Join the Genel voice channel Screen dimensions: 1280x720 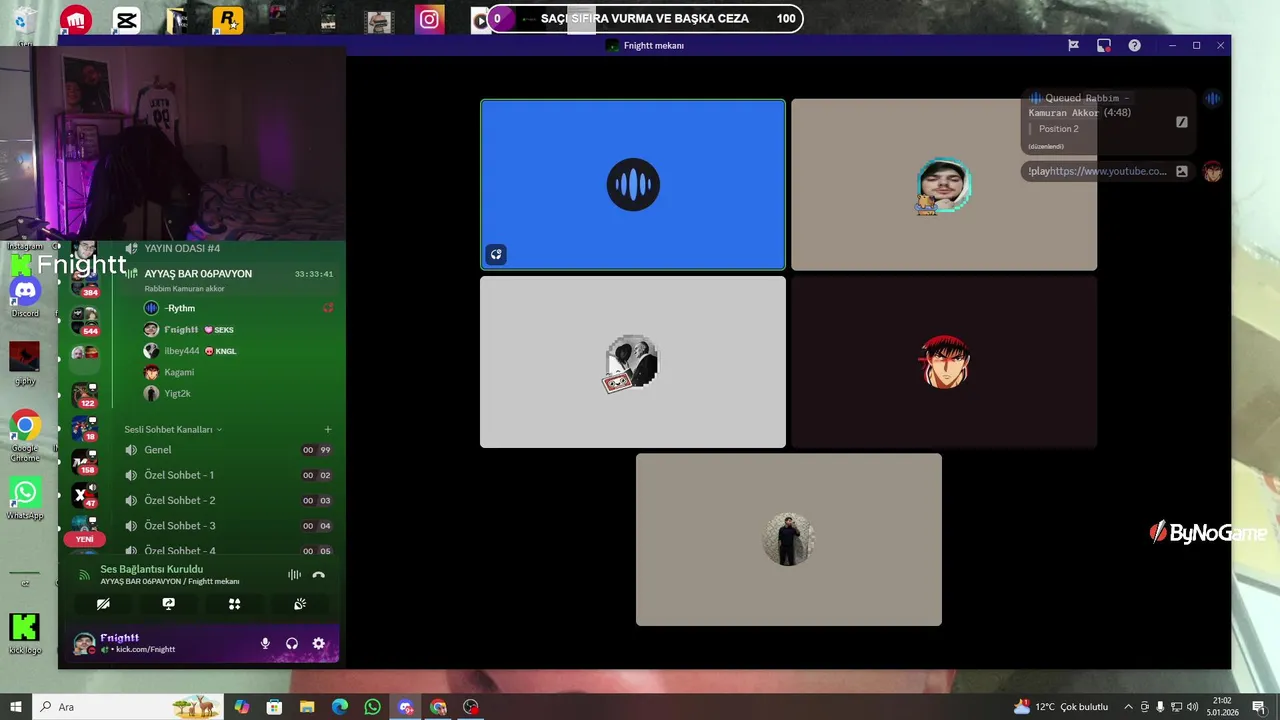(x=228, y=450)
